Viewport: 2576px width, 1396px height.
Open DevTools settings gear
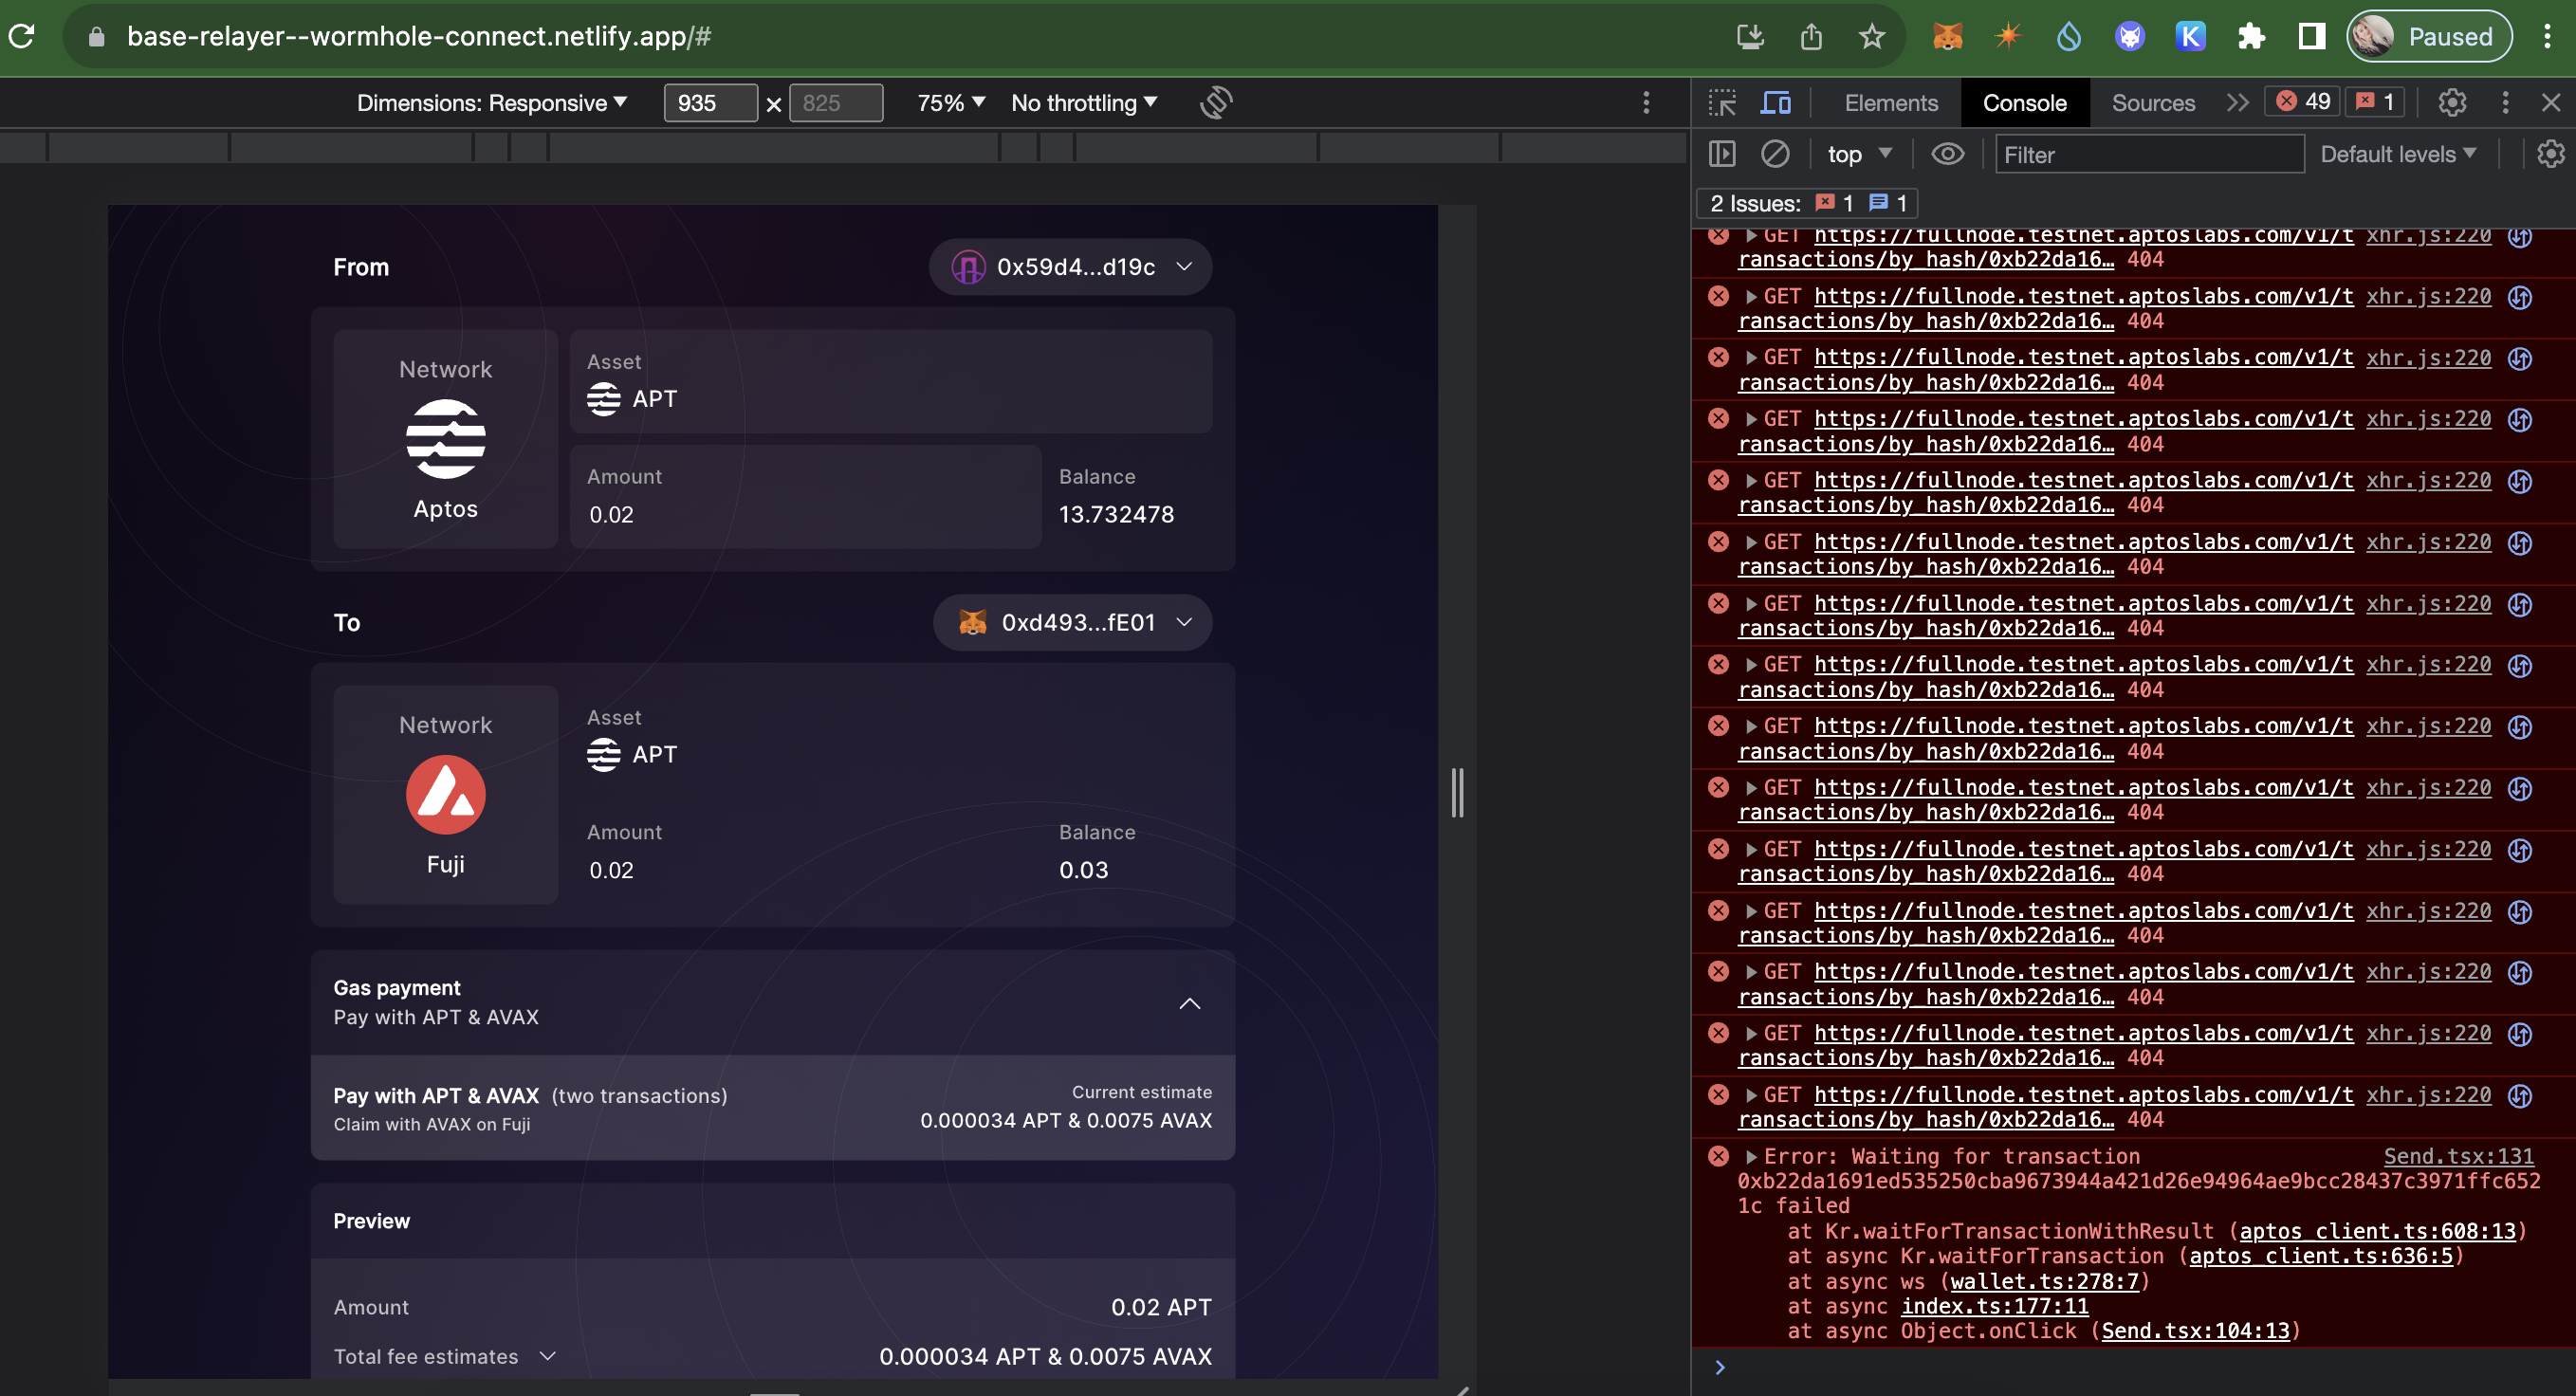pyautogui.click(x=2452, y=102)
